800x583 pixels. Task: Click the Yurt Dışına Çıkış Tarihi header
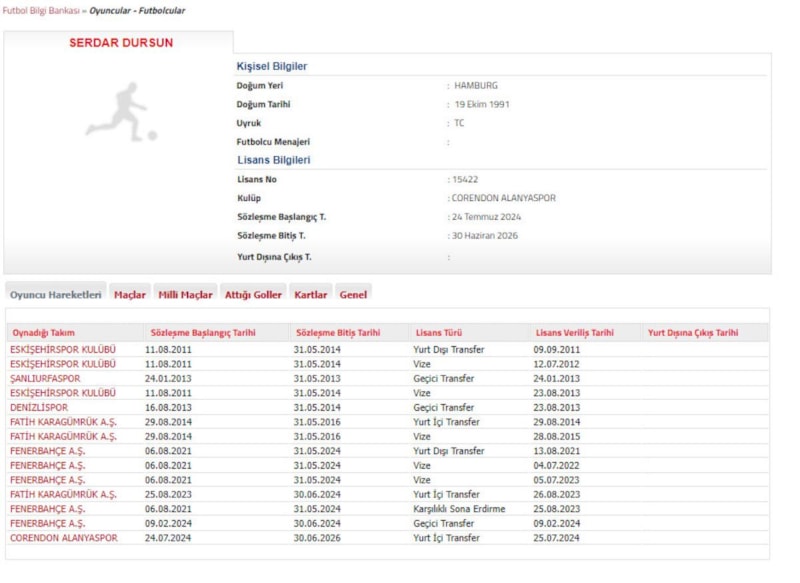(693, 333)
